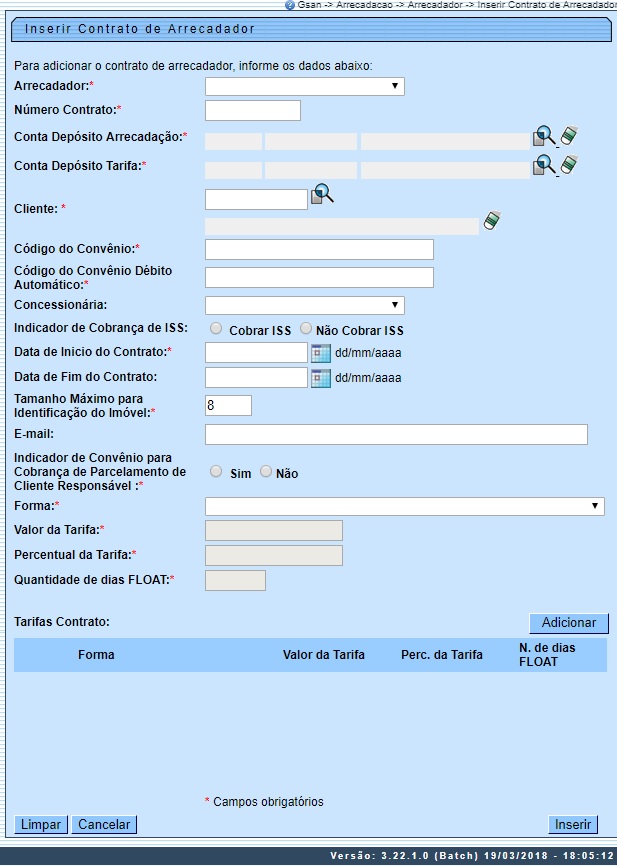Open search for Conta Depósito Arrecadação
Image resolution: width=617 pixels, height=867 pixels.
[544, 136]
